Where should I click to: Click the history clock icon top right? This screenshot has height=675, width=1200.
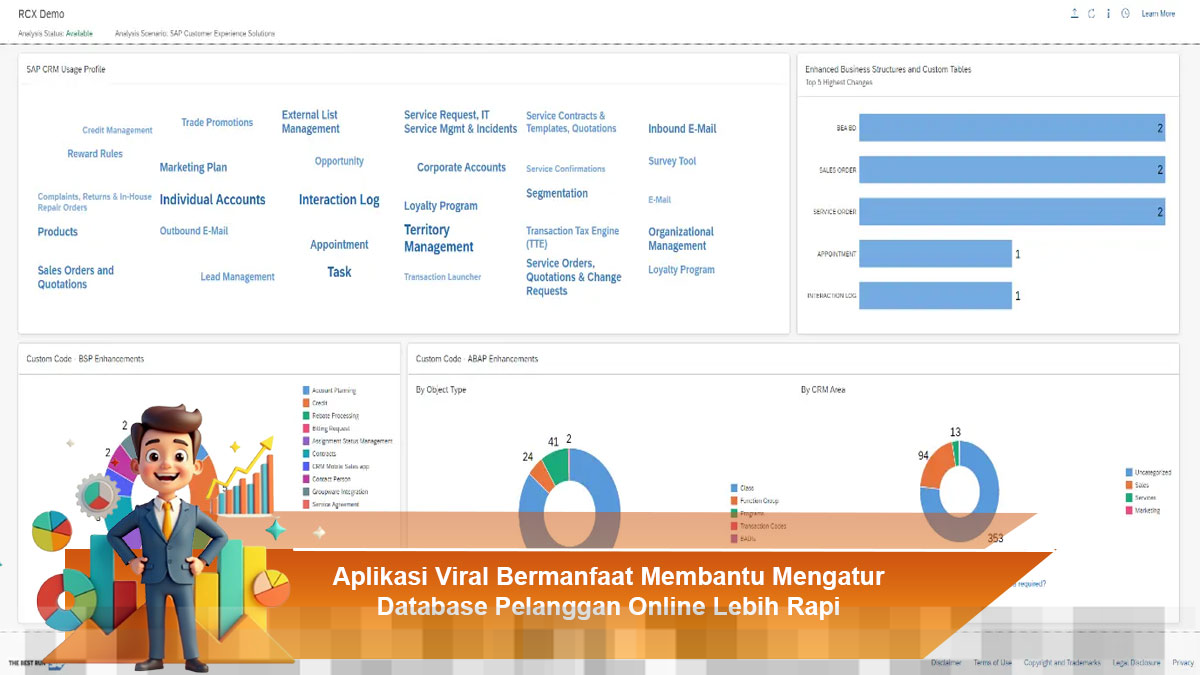(x=1126, y=13)
